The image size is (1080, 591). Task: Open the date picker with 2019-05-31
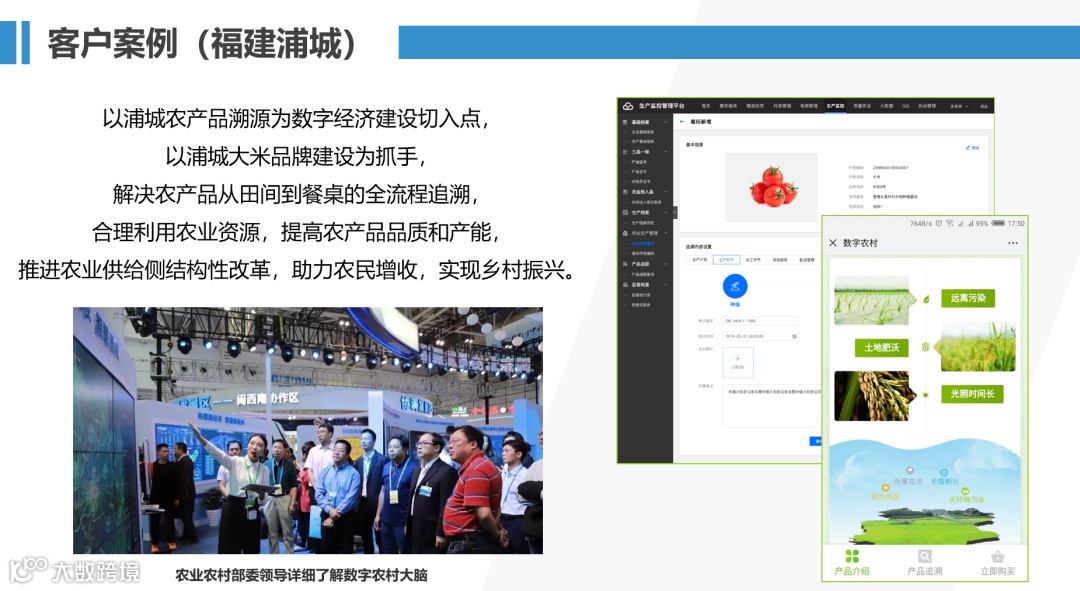pos(760,336)
